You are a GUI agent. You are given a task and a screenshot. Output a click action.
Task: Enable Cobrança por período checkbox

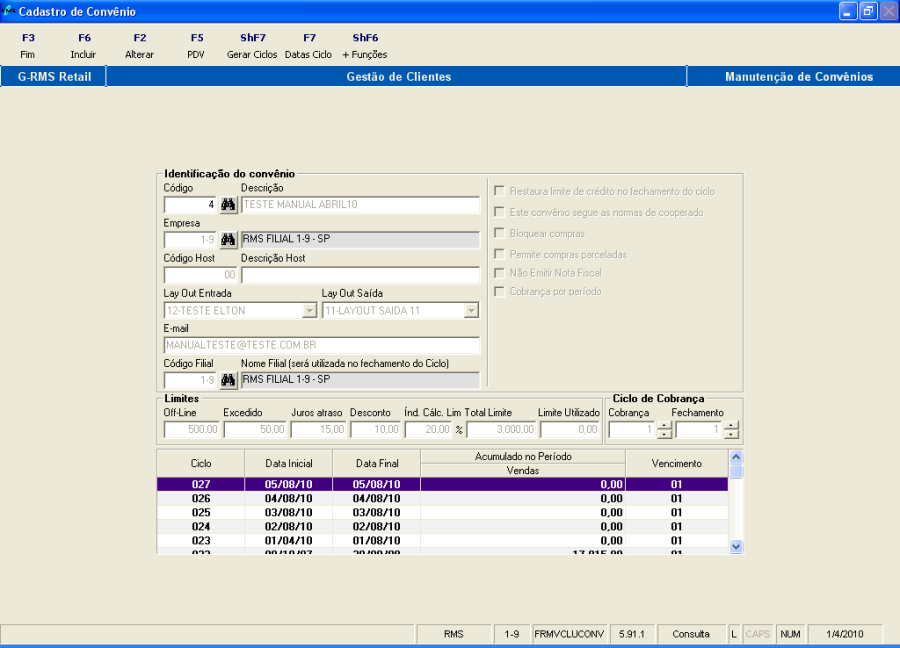pyautogui.click(x=499, y=292)
